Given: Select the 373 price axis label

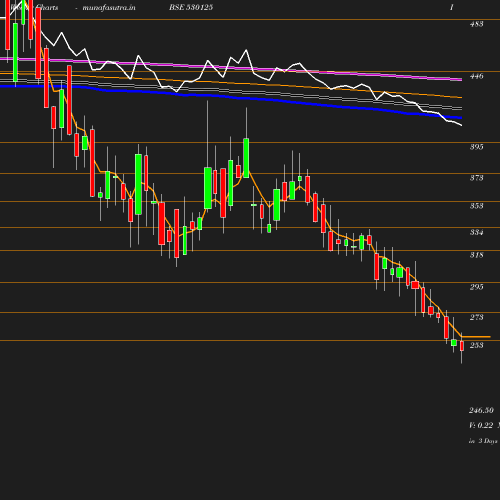Looking at the screenshot, I should 476,178.
